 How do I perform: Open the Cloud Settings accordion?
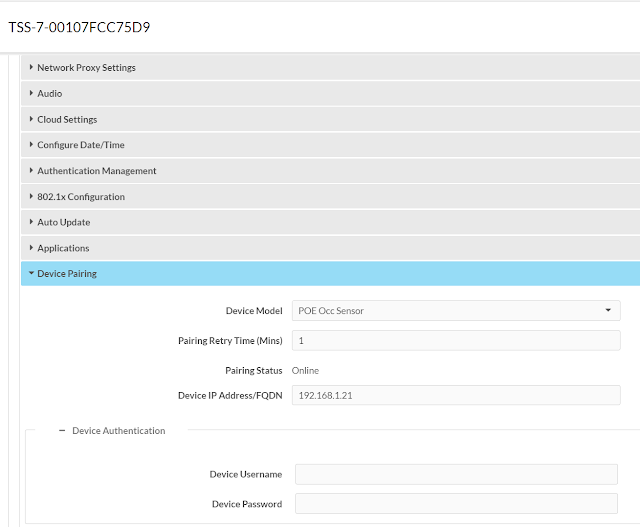(x=67, y=120)
